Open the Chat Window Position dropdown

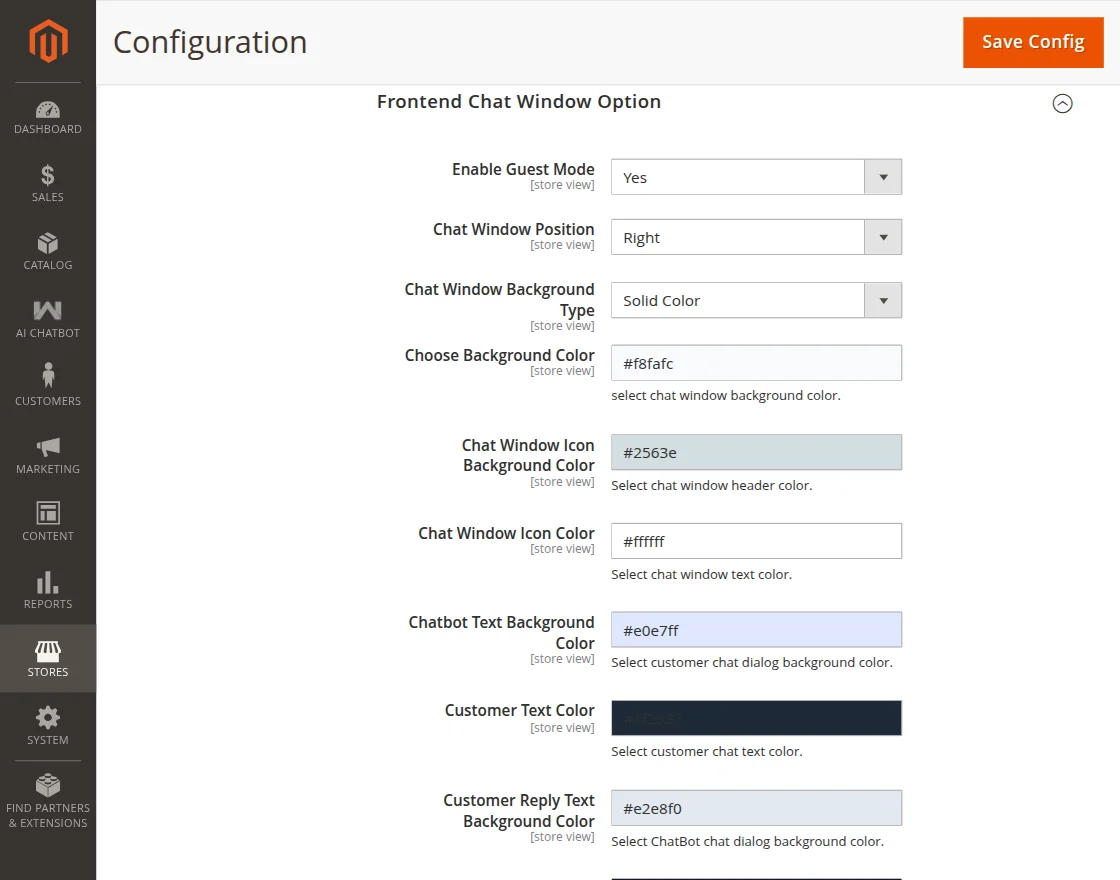click(881, 237)
